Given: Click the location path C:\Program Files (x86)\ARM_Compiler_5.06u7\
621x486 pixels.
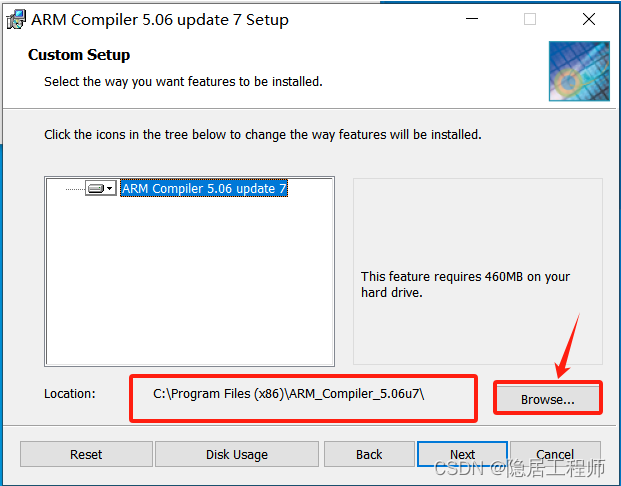Looking at the screenshot, I should [x=288, y=394].
